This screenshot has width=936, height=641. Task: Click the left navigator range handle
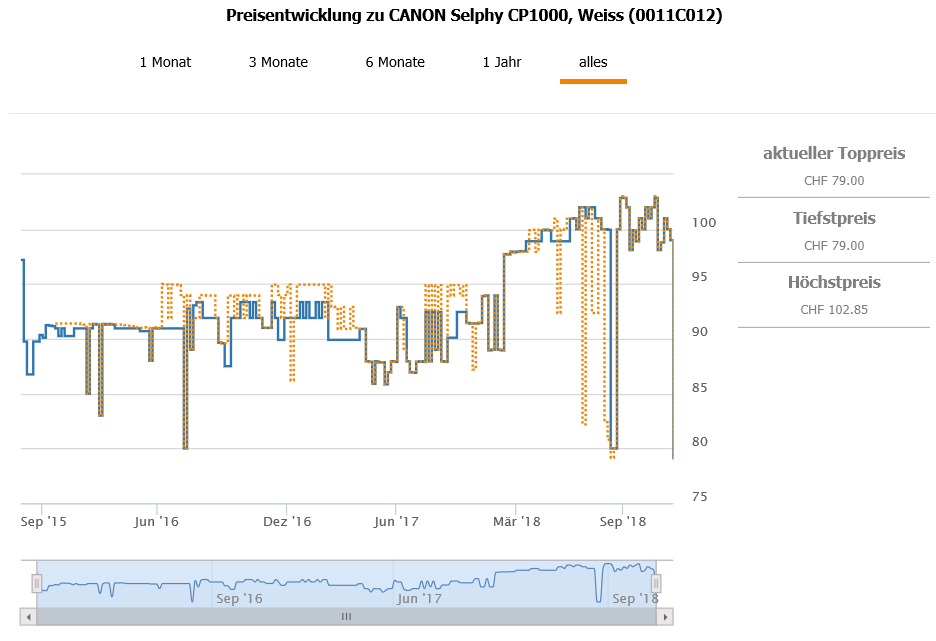37,583
